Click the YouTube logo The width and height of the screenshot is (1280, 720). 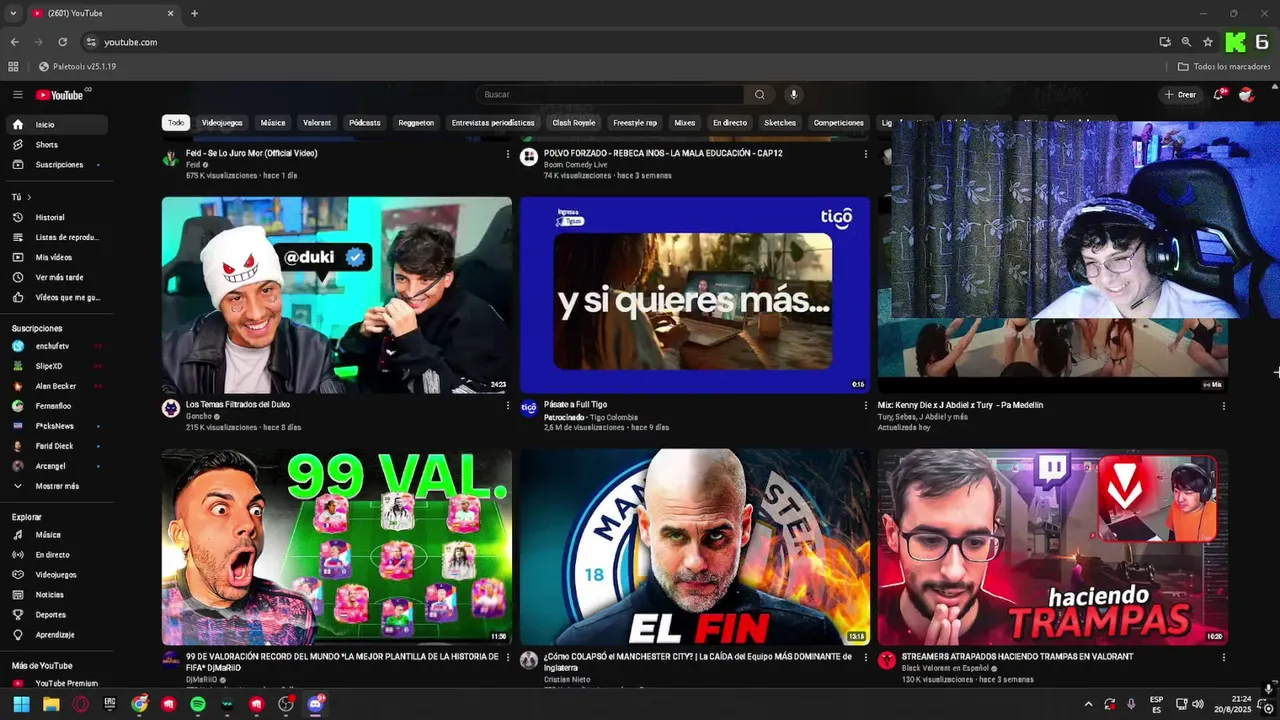pyautogui.click(x=61, y=95)
